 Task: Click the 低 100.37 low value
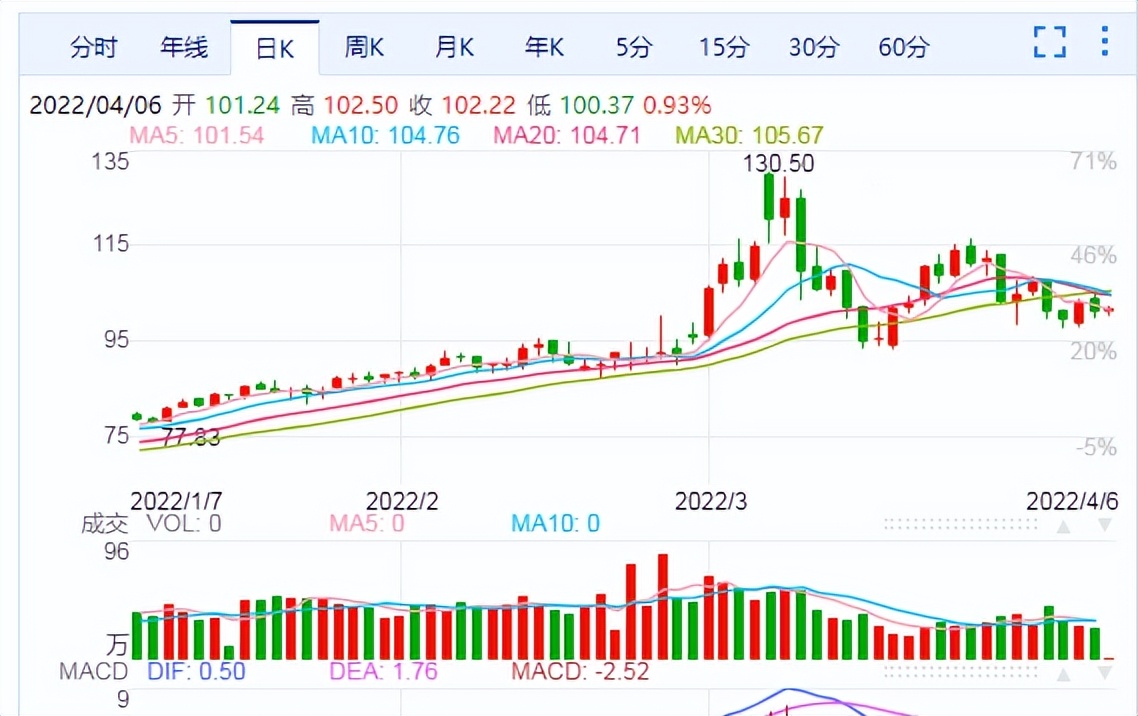pos(580,106)
